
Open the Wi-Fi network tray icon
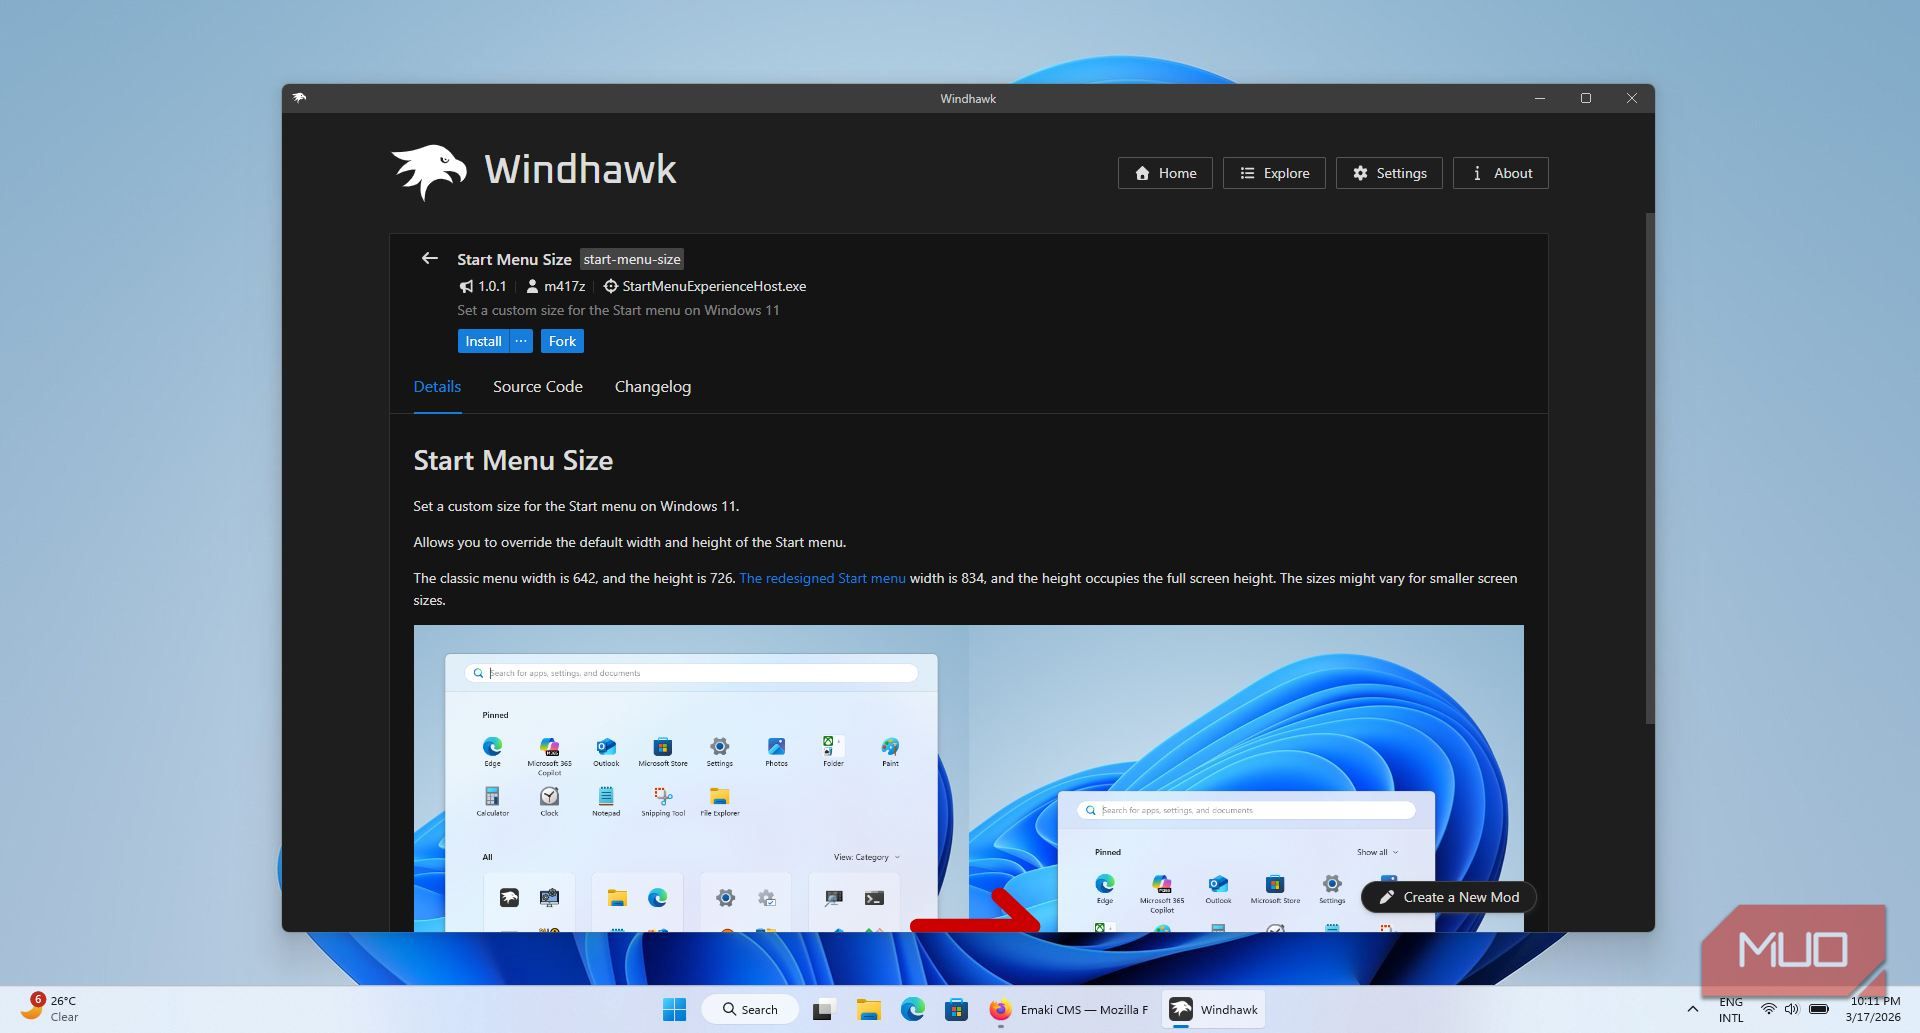coord(1768,1009)
